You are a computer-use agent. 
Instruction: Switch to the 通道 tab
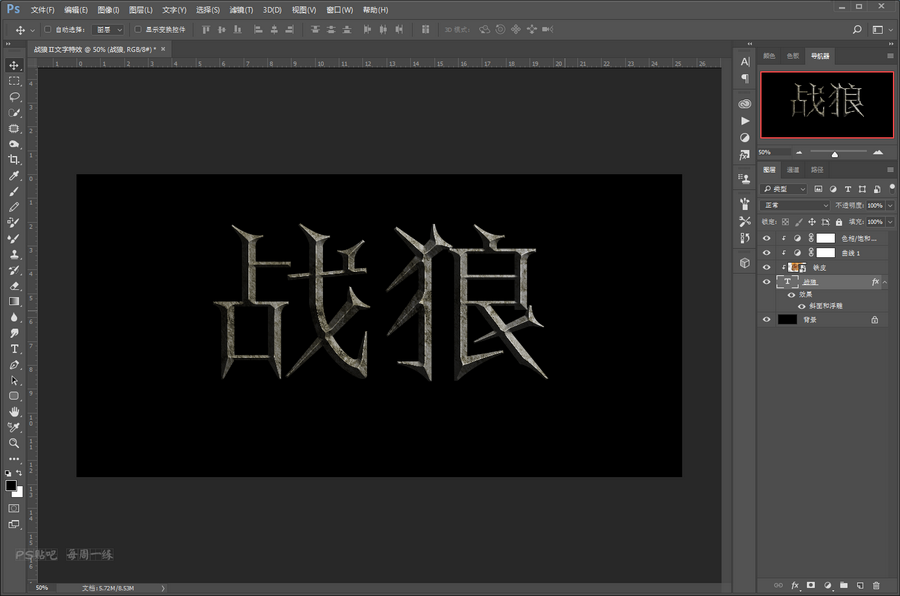point(793,170)
